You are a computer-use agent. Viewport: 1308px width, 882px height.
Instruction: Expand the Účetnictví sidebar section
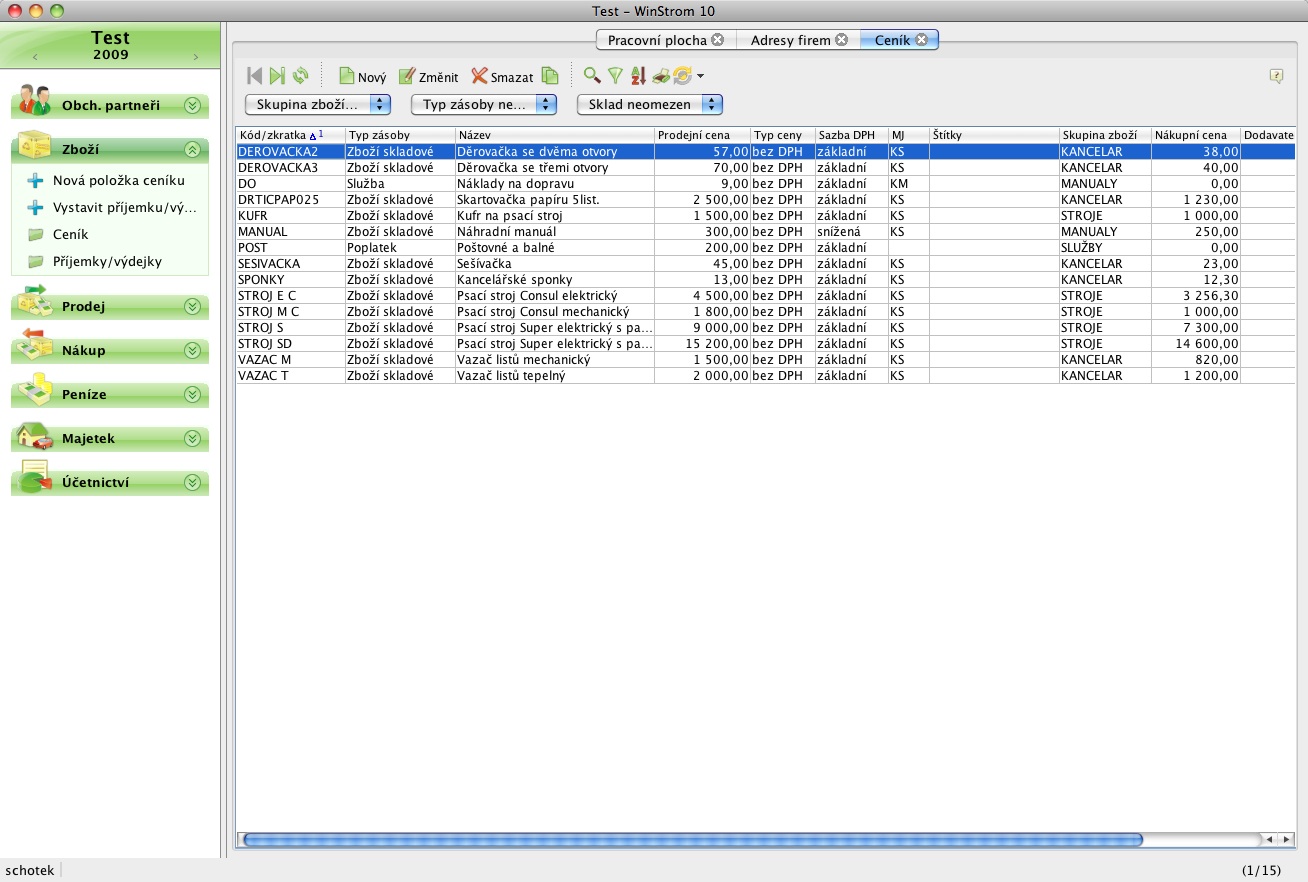(x=192, y=483)
